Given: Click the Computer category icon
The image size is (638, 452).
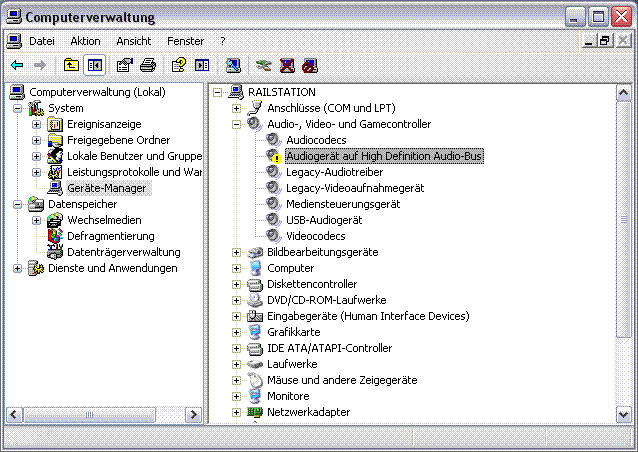Looking at the screenshot, I should pos(255,269).
